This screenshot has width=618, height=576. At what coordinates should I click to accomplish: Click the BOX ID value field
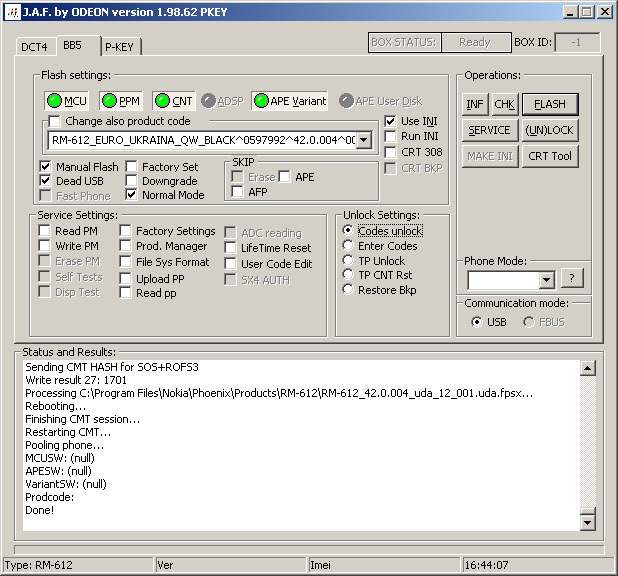[577, 42]
